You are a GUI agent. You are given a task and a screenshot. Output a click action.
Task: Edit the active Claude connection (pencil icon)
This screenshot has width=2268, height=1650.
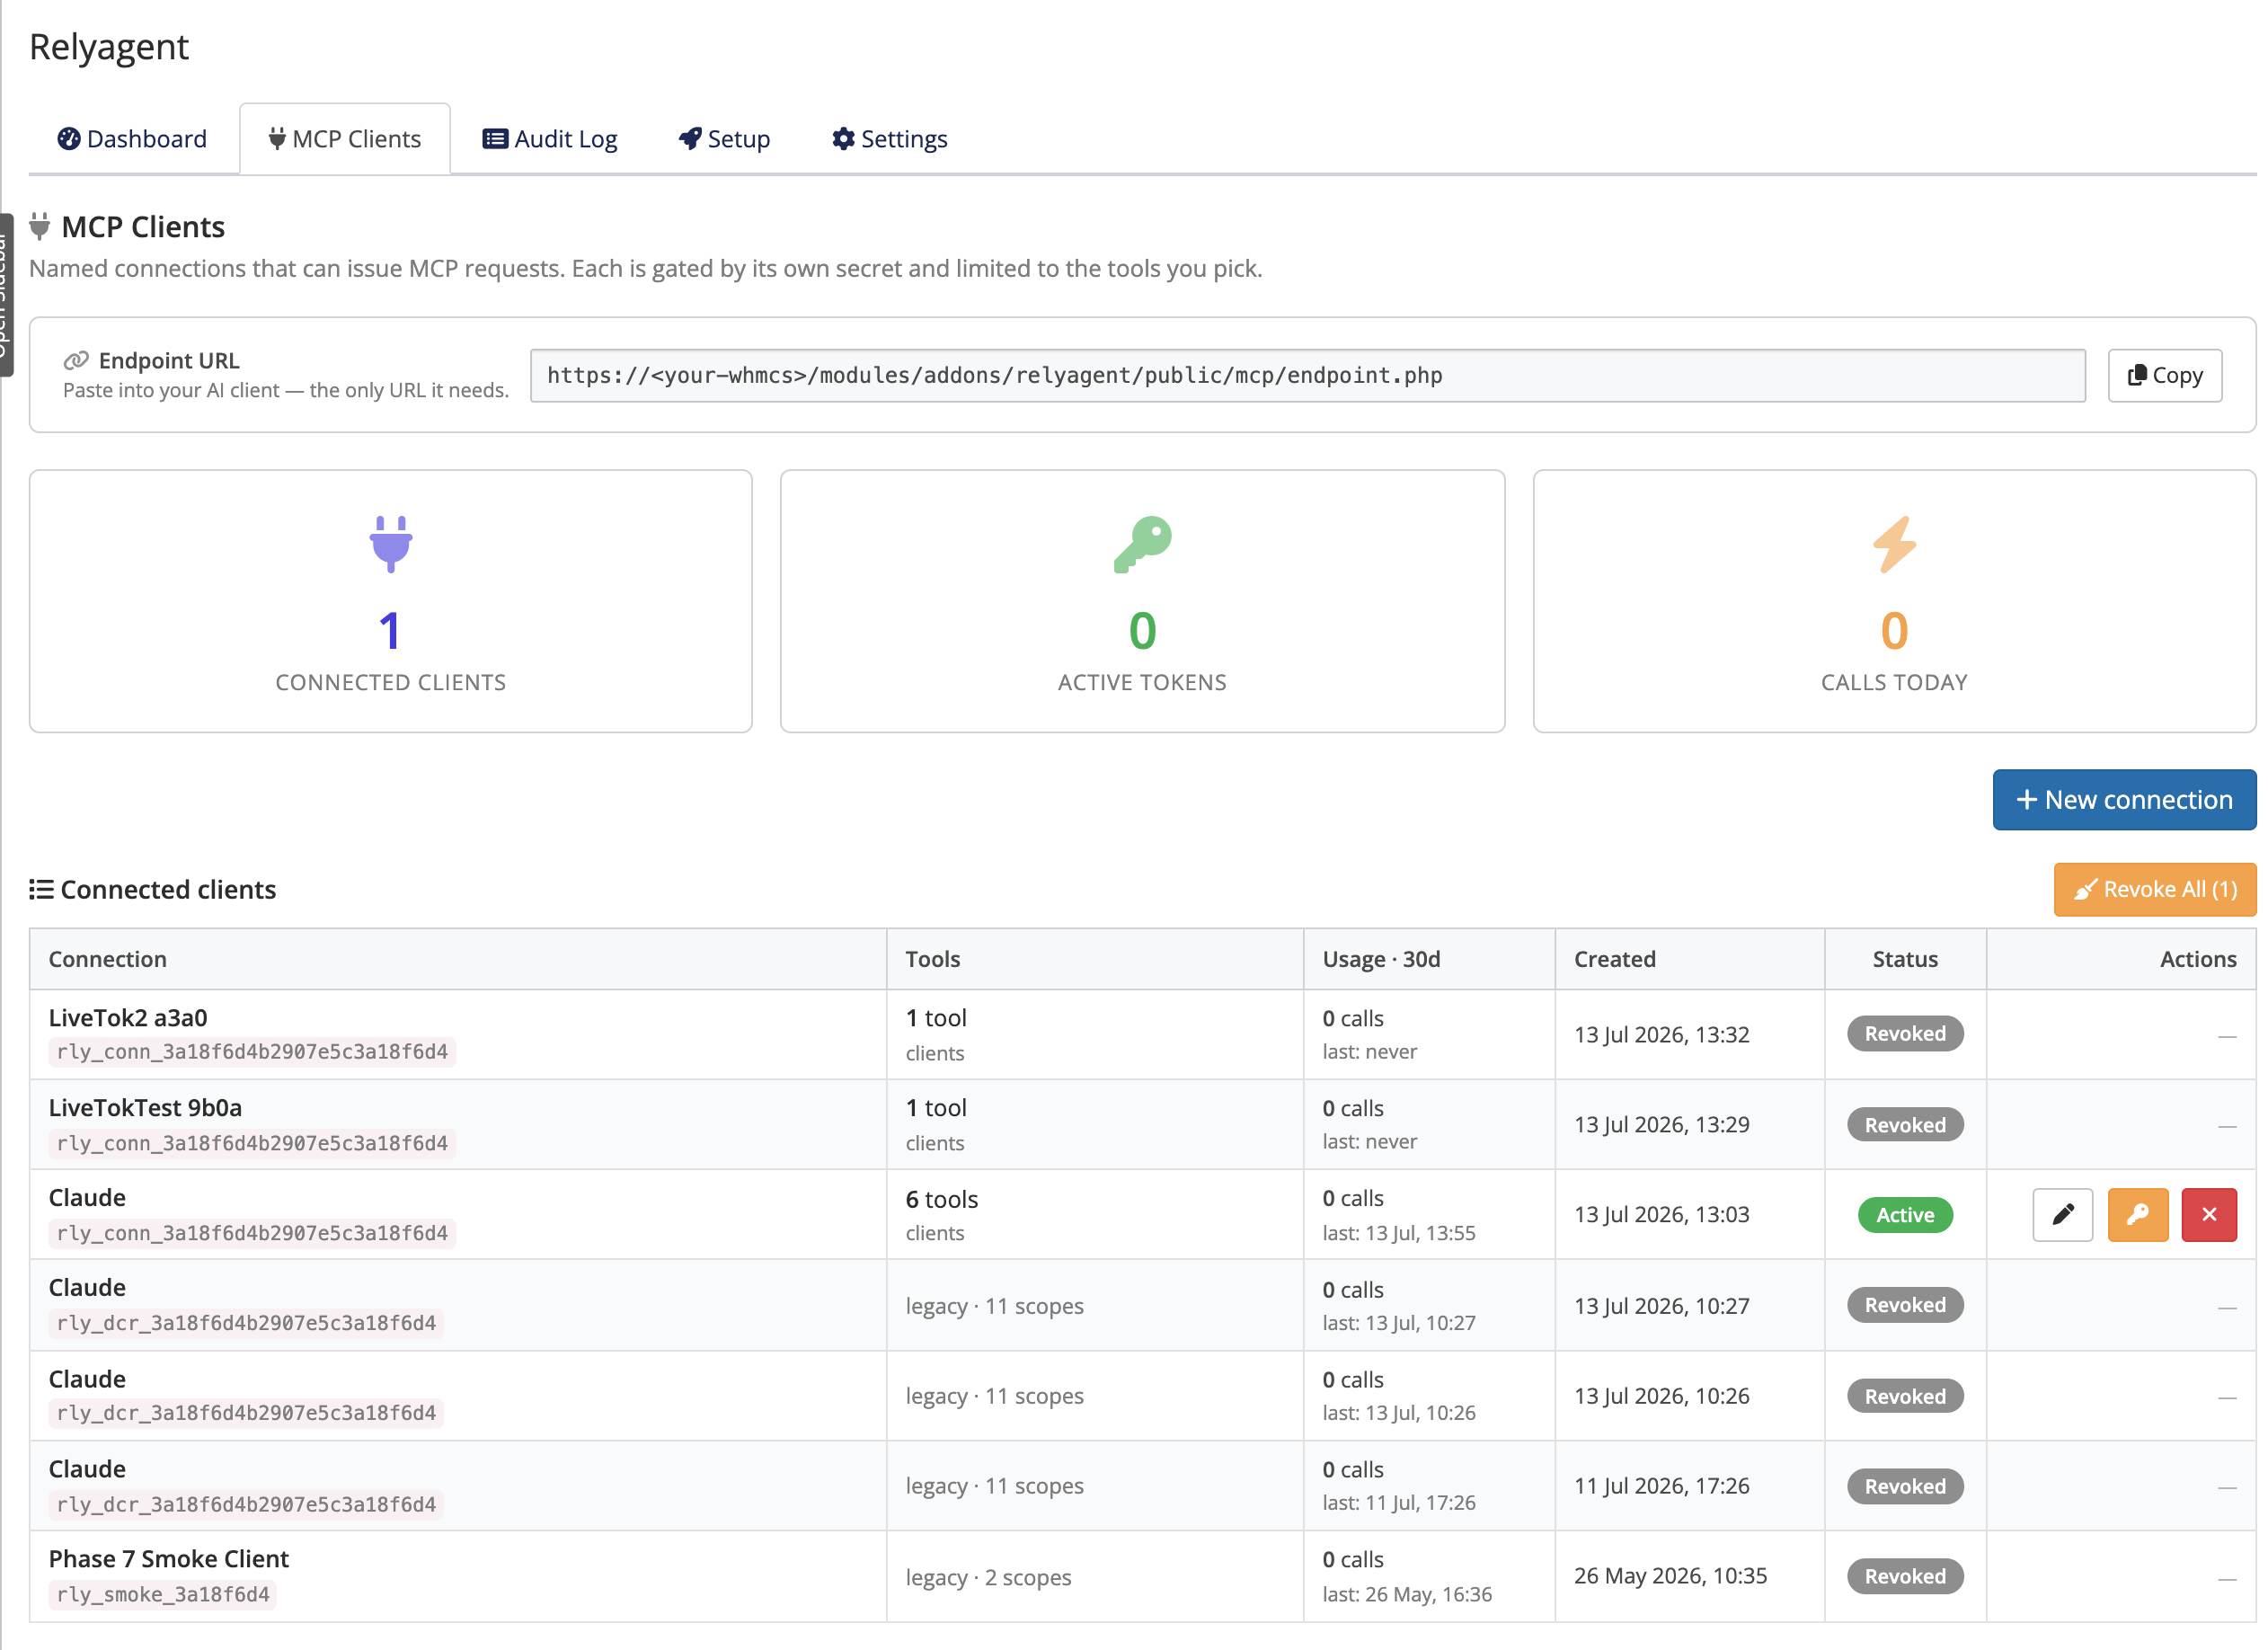point(2062,1214)
